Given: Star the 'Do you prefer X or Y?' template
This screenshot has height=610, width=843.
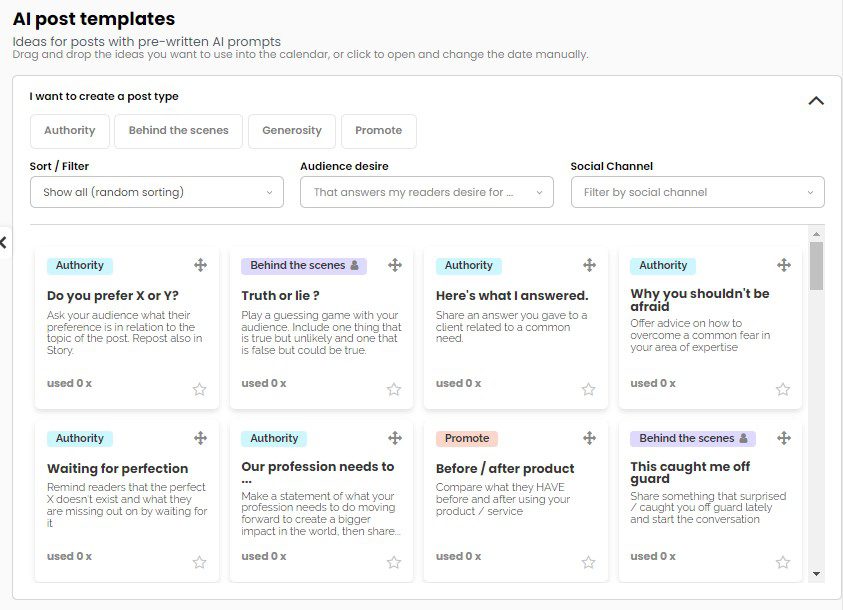Looking at the screenshot, I should coord(199,389).
